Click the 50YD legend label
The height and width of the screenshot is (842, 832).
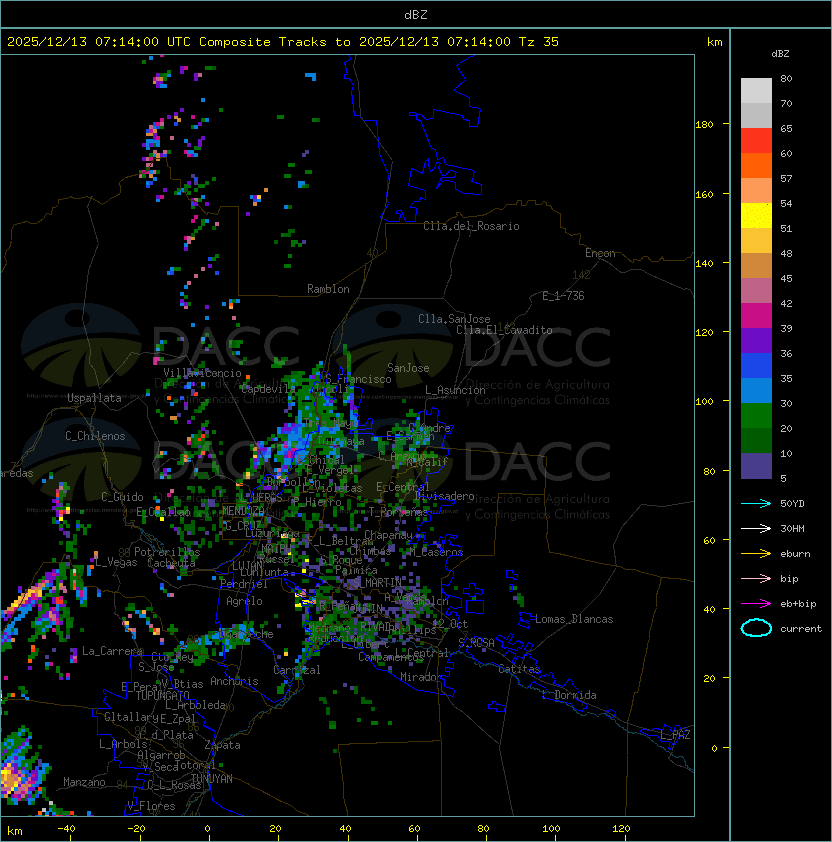tap(792, 504)
